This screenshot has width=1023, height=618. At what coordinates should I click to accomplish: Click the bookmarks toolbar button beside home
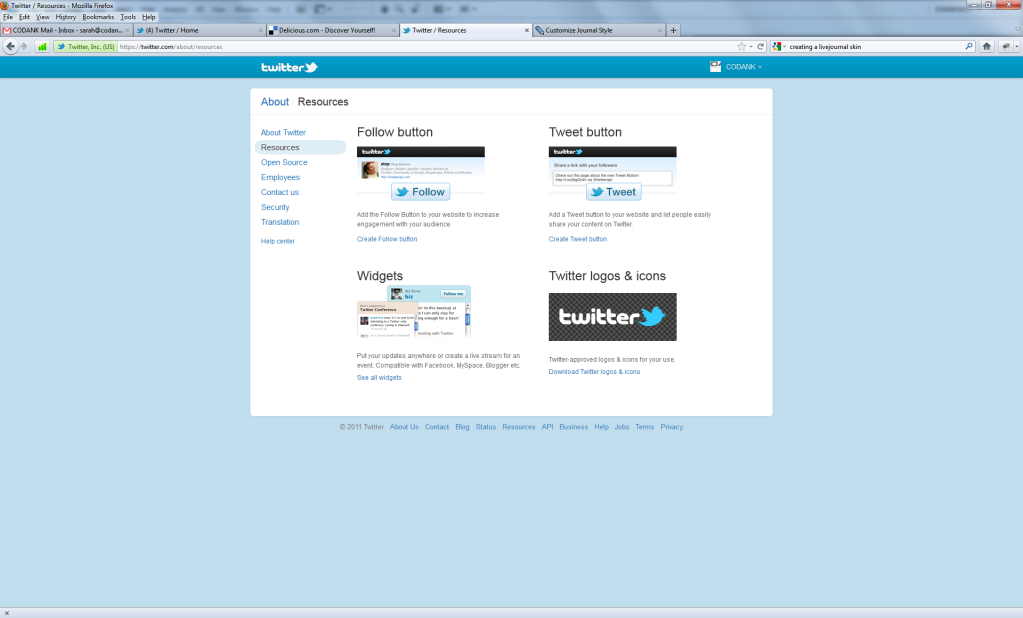coord(1005,46)
